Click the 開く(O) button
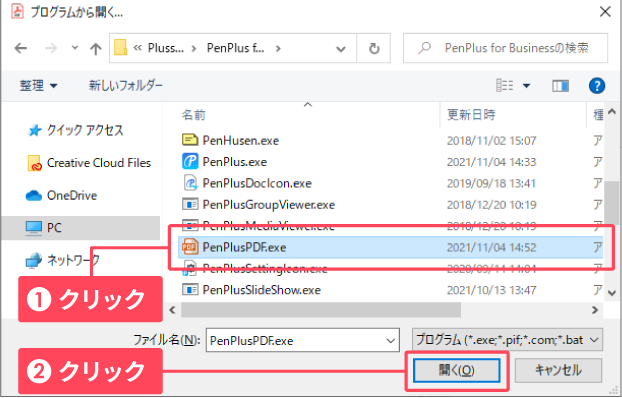This screenshot has height=398, width=622. click(x=457, y=371)
